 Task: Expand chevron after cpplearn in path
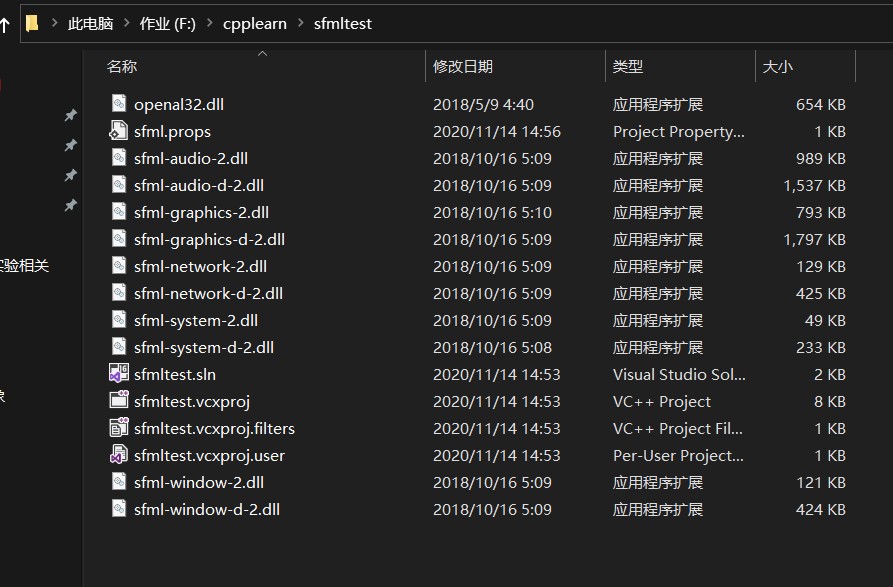[301, 23]
